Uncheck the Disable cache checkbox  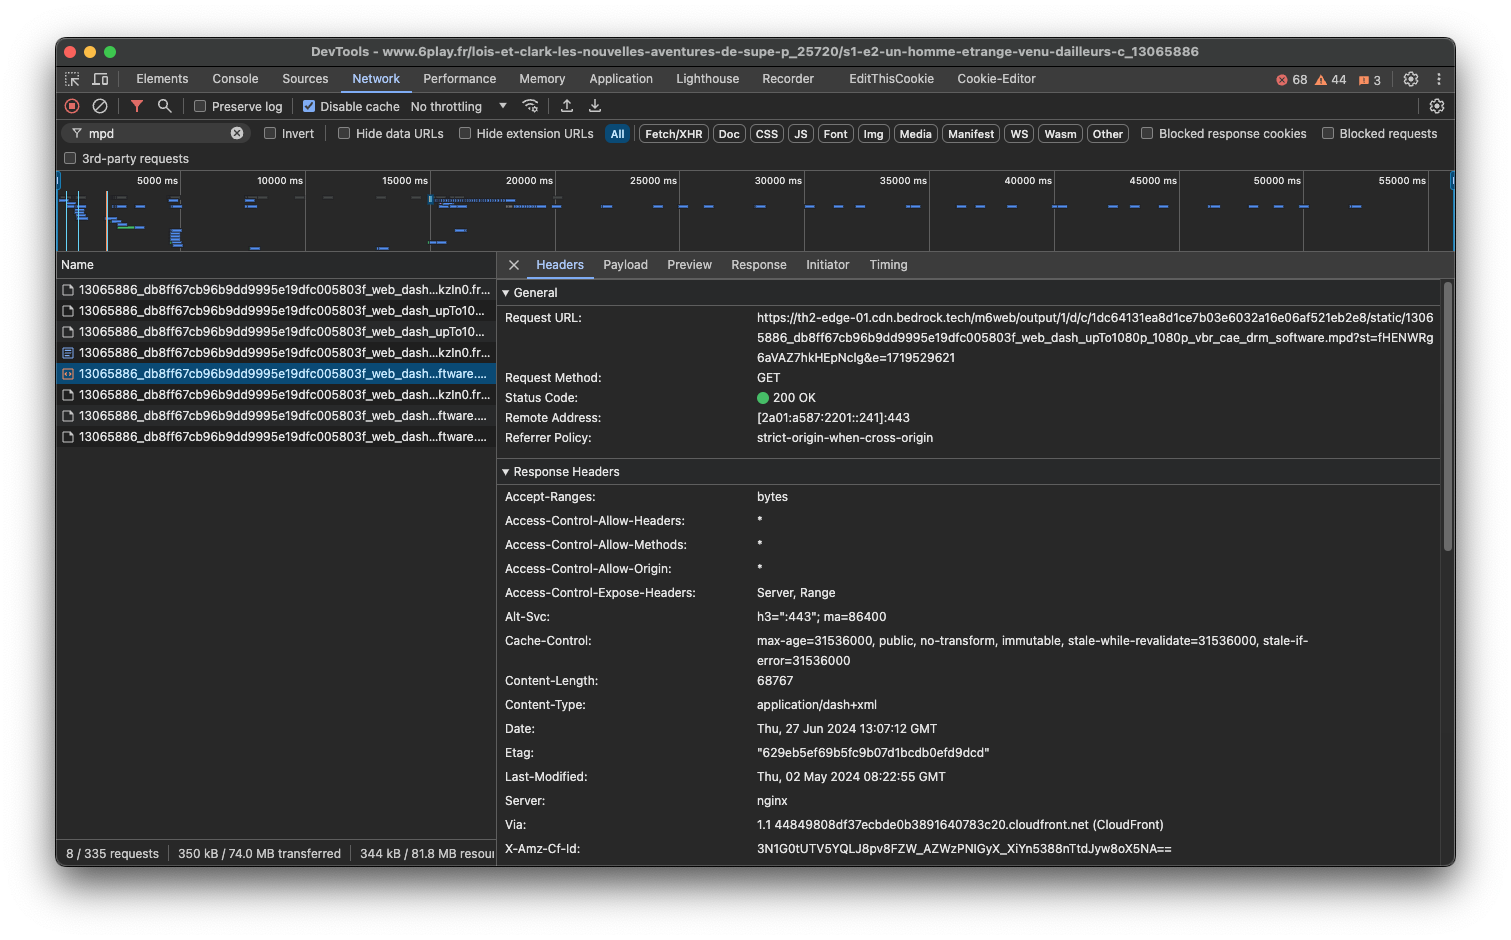(309, 106)
